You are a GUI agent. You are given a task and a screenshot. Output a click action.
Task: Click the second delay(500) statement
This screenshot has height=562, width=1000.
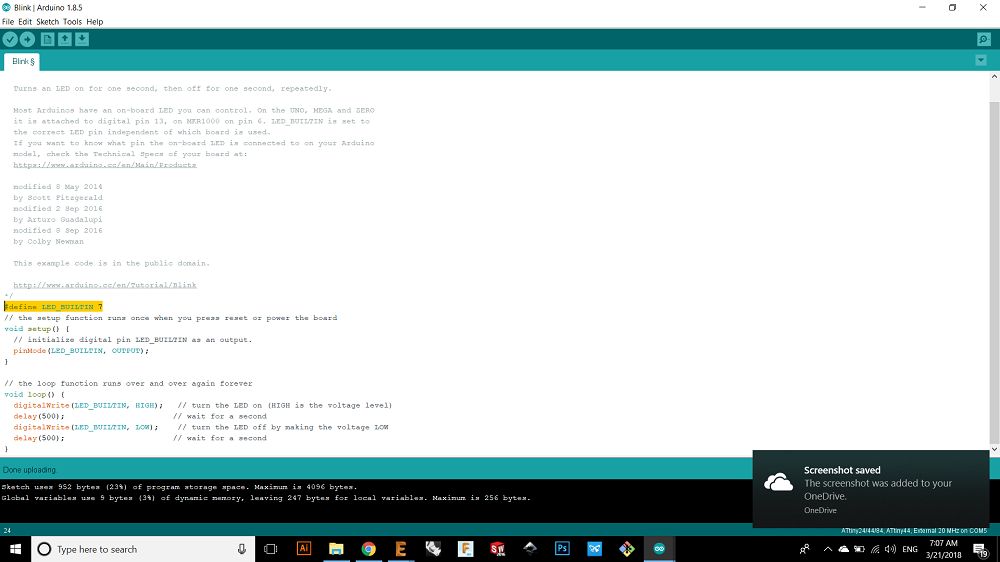coord(39,438)
